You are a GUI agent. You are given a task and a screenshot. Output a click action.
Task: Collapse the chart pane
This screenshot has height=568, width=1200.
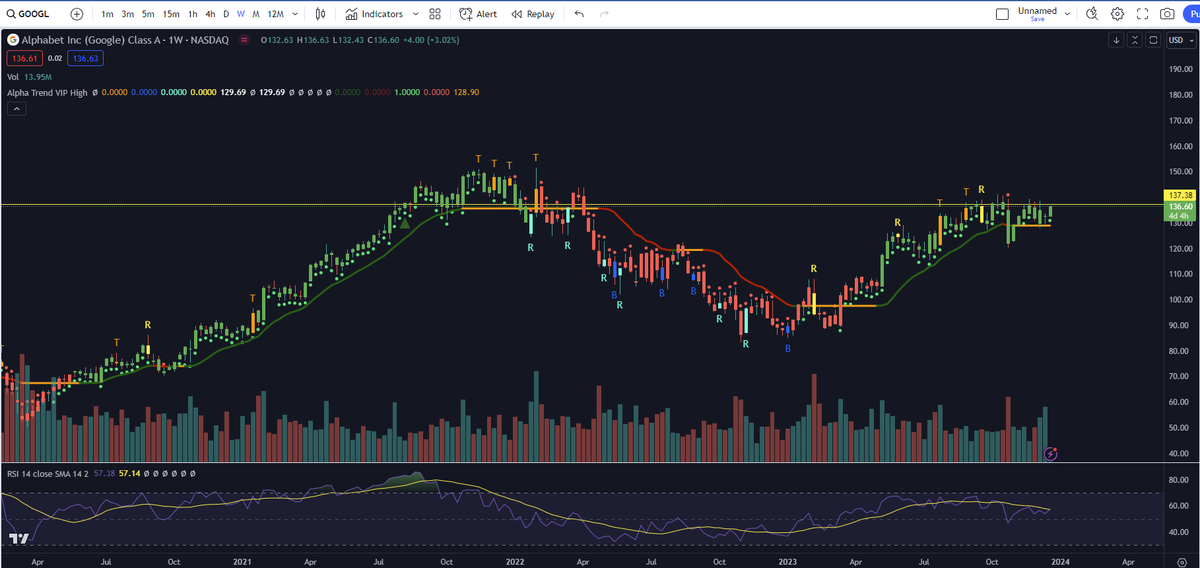[x=1135, y=40]
